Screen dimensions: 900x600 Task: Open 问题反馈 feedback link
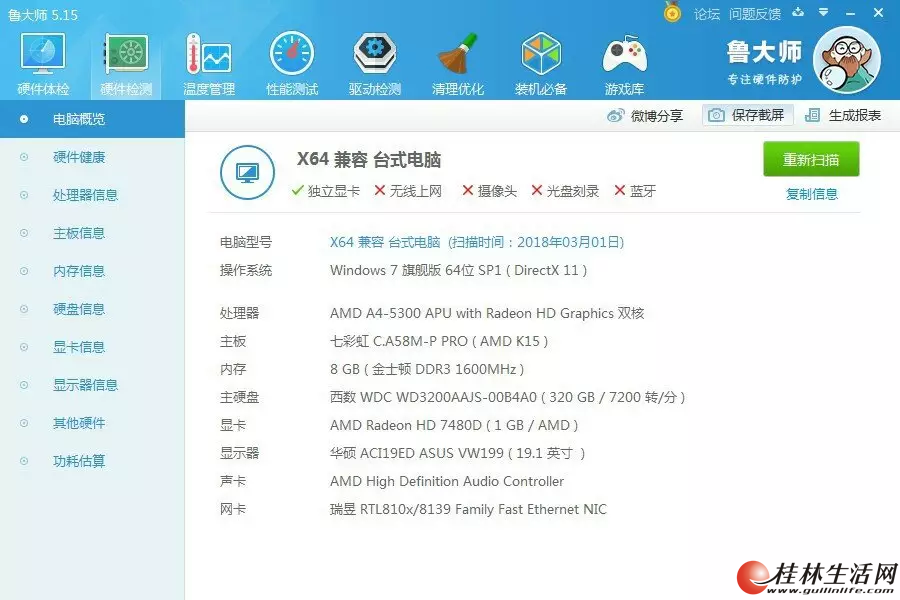755,14
